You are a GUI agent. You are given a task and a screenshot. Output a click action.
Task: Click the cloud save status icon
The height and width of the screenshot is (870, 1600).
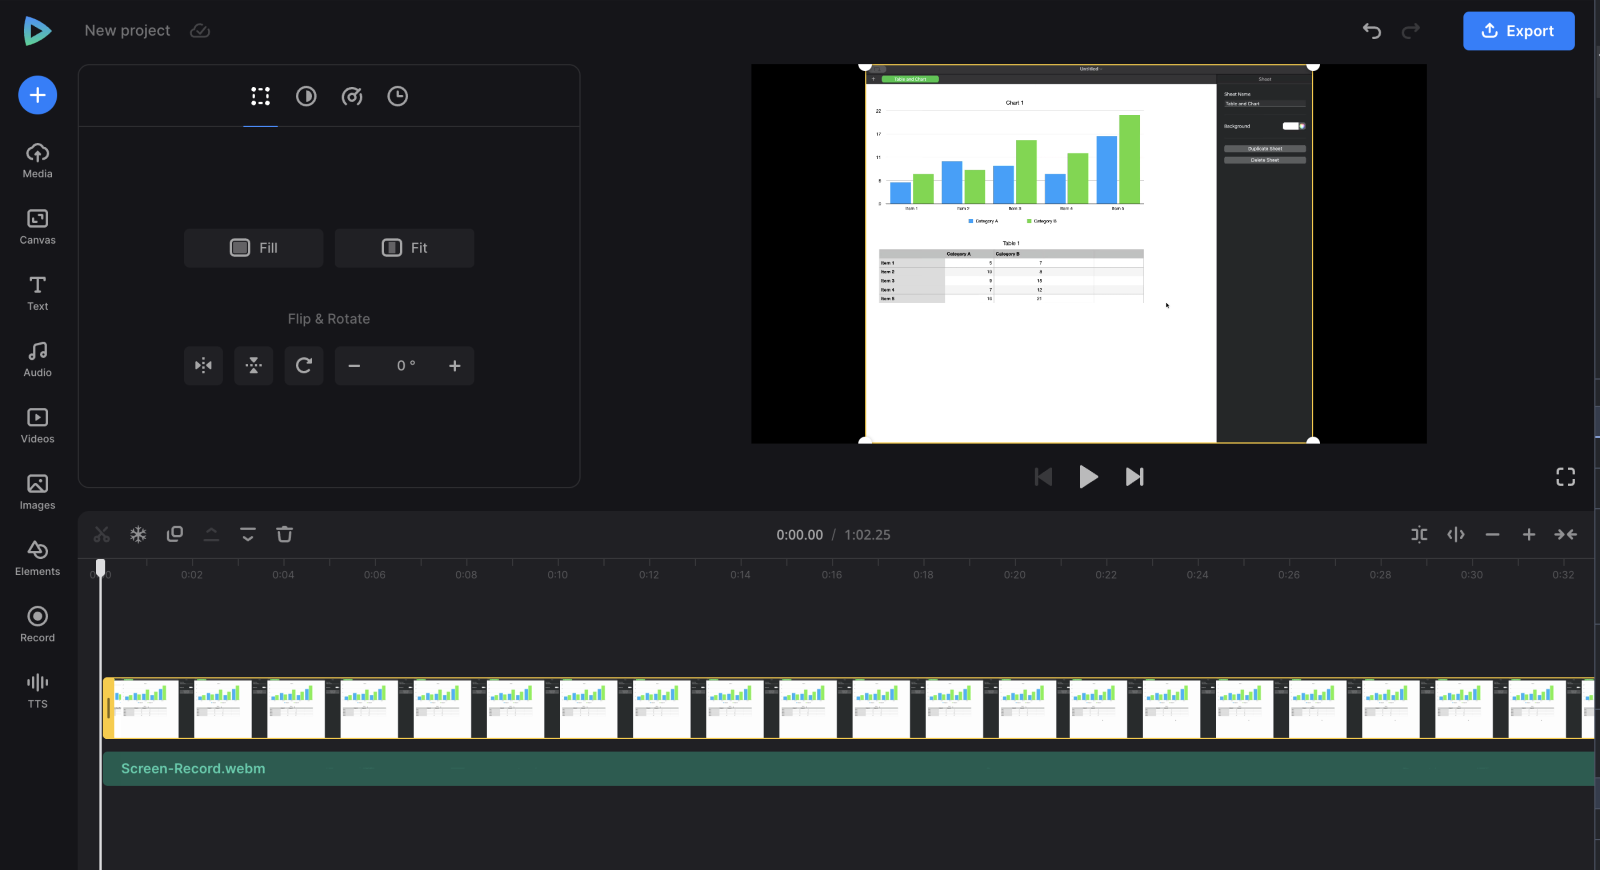coord(200,31)
